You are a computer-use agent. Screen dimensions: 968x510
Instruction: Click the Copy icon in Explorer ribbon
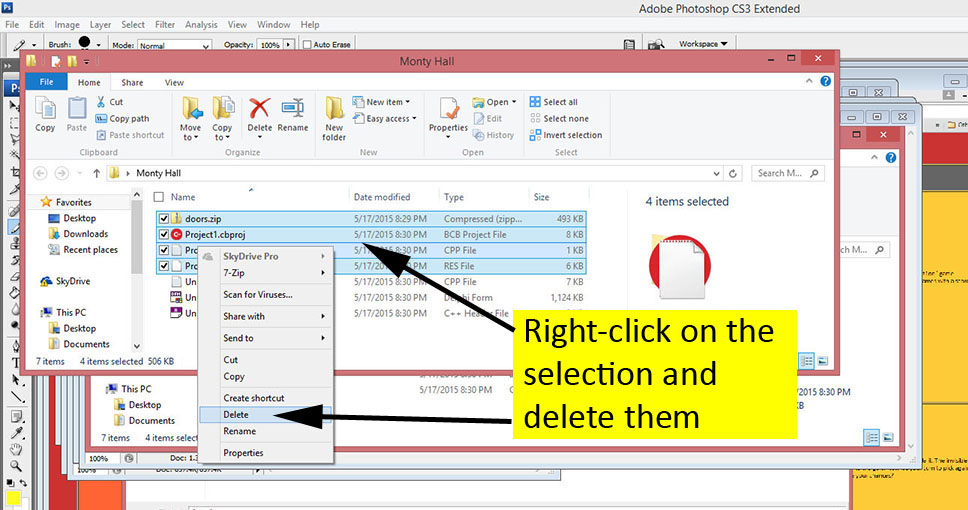coord(45,114)
